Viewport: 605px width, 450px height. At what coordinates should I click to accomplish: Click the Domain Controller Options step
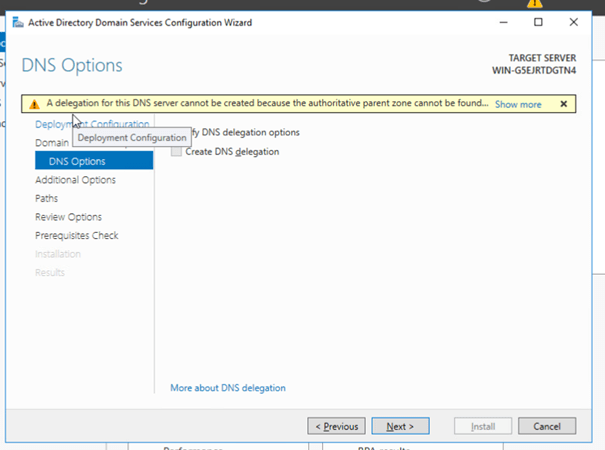(50, 143)
